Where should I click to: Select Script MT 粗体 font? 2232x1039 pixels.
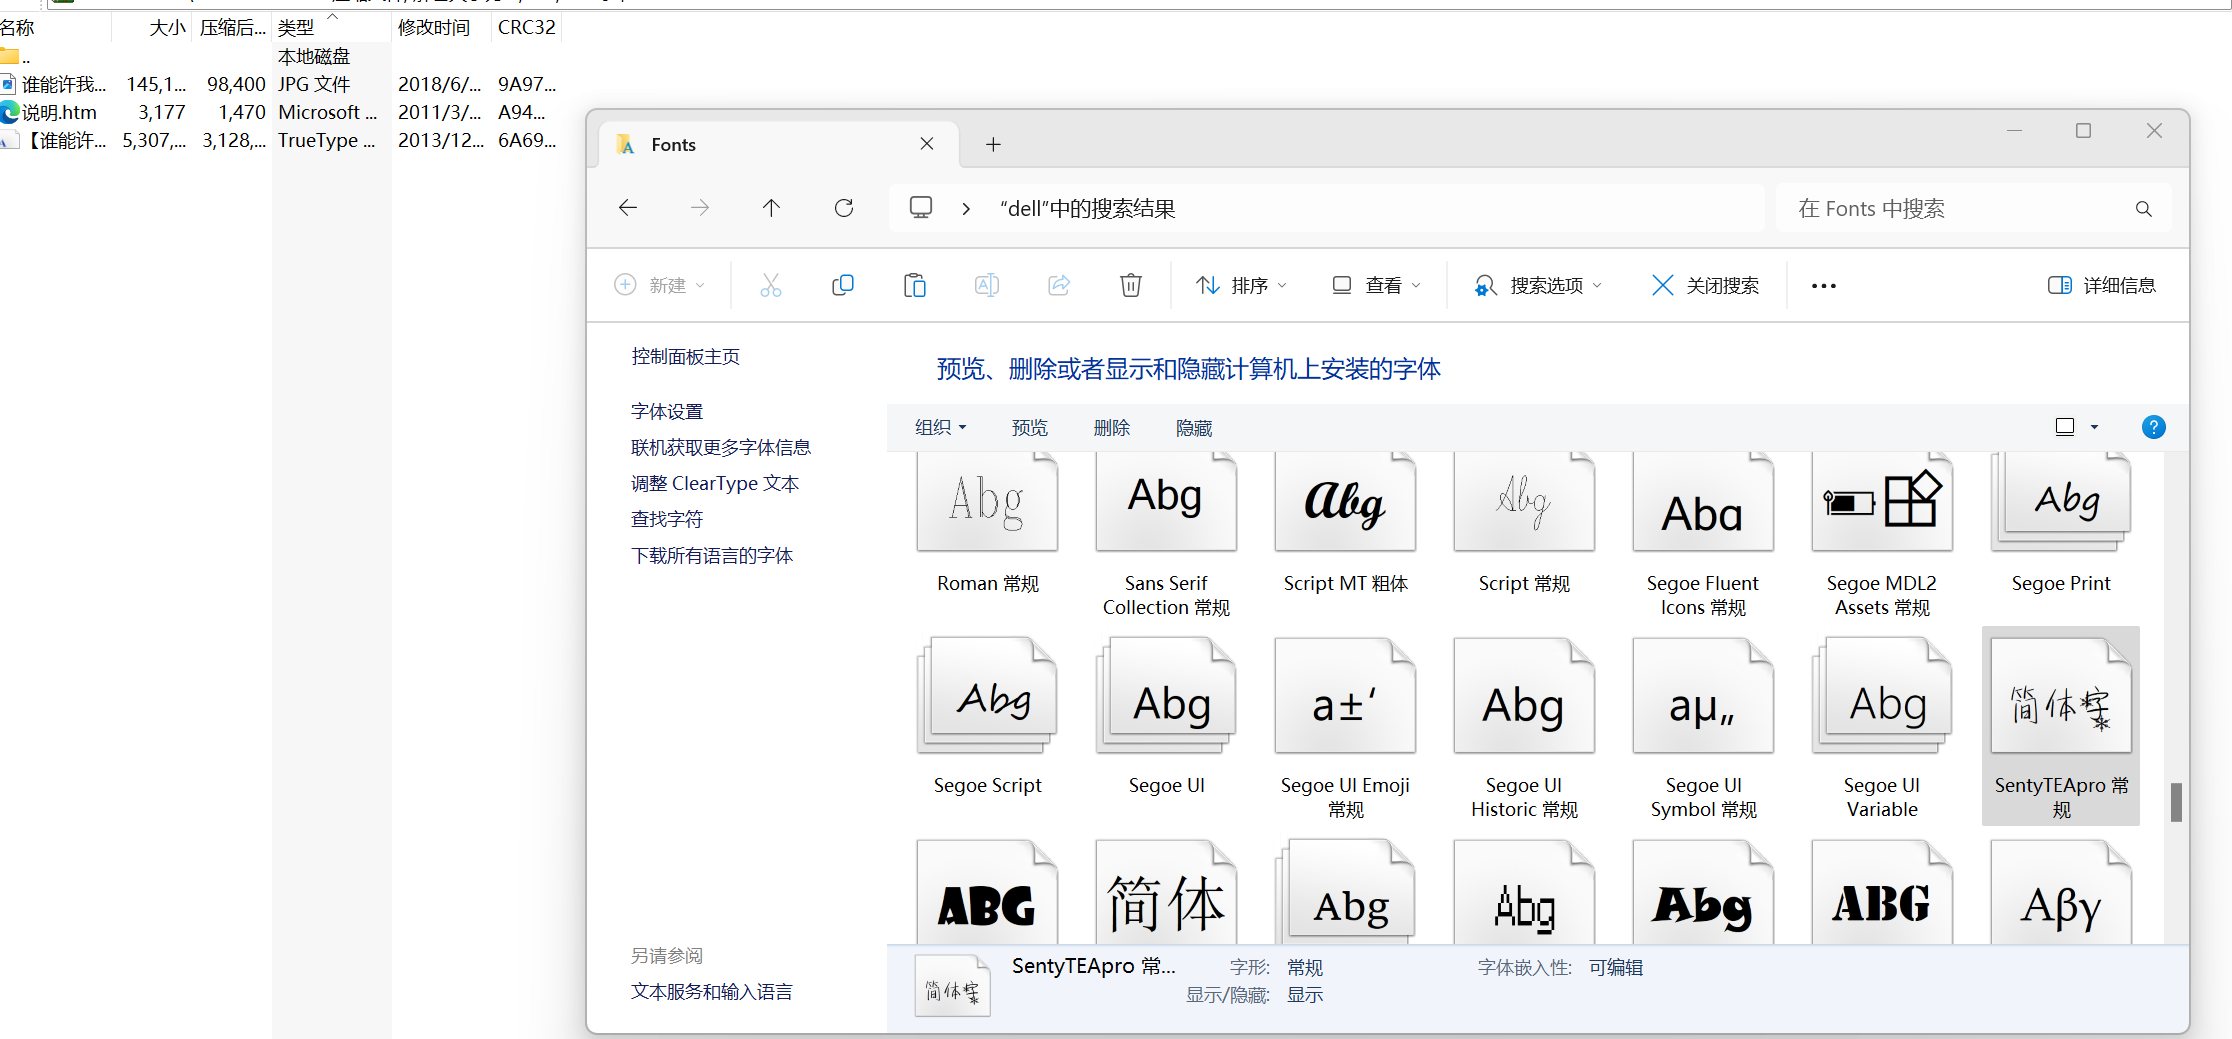[x=1345, y=523]
